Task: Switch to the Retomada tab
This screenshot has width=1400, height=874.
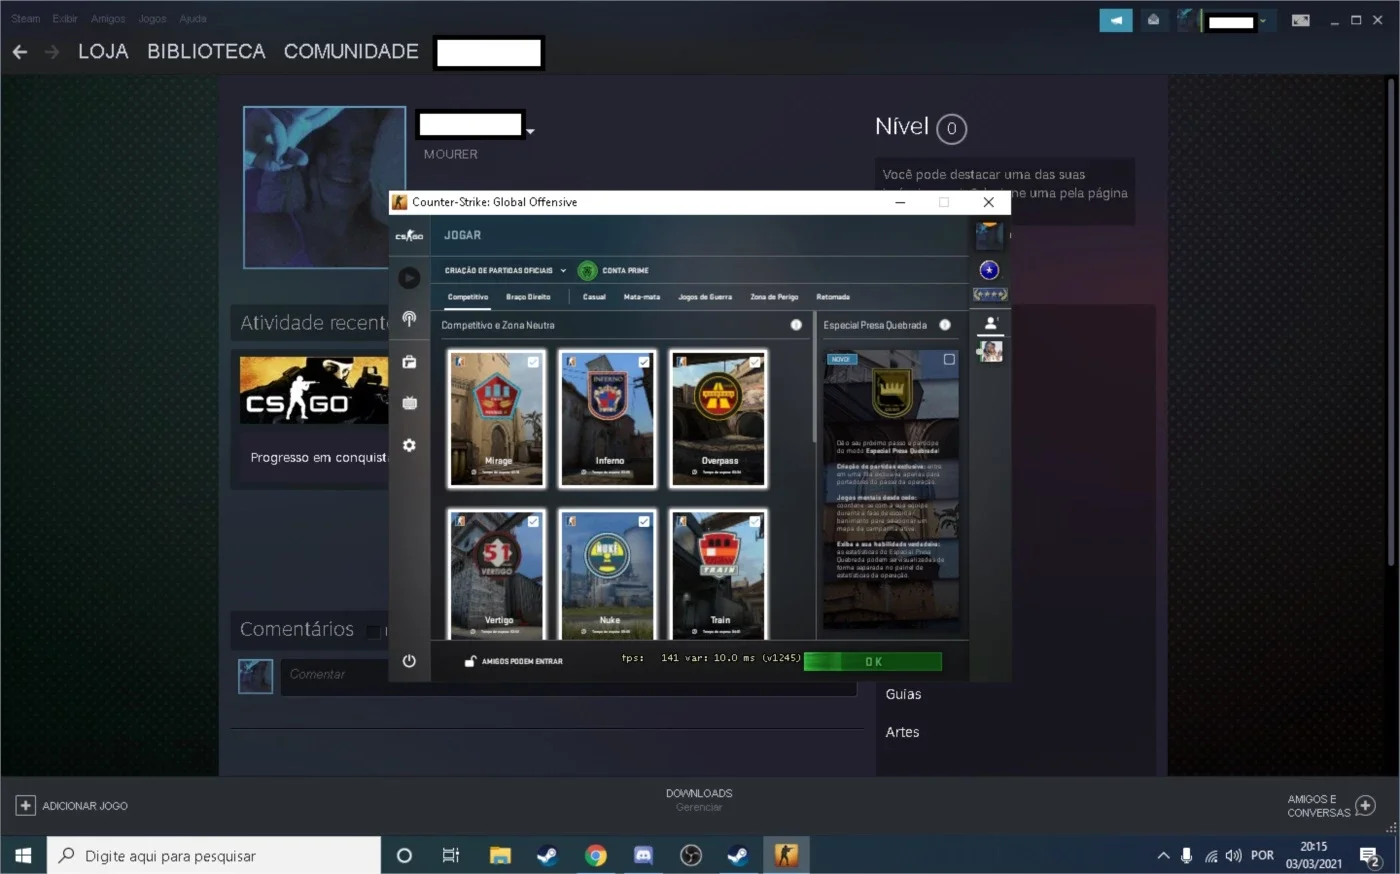Action: [x=833, y=297]
